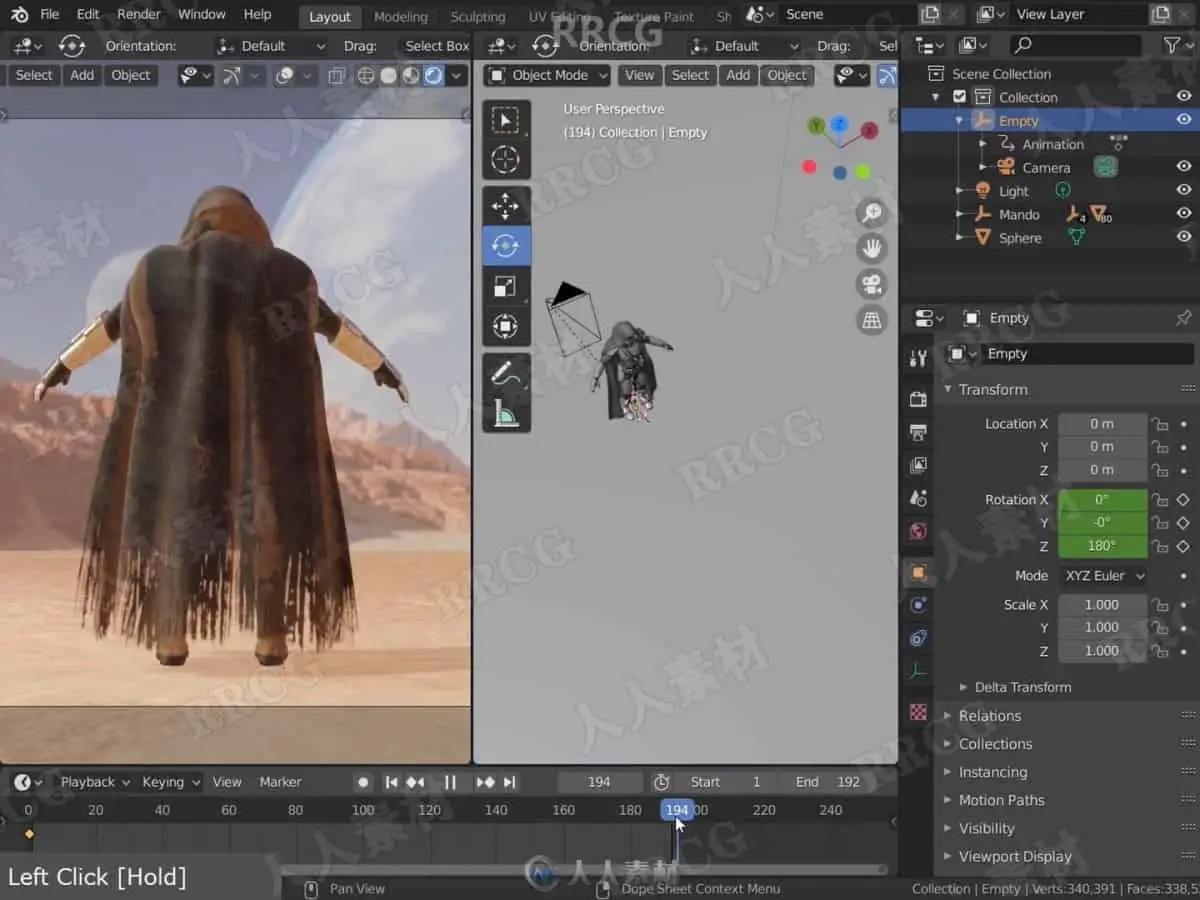1200x900 pixels.
Task: Expand the Delta Transform section
Action: [1022, 687]
